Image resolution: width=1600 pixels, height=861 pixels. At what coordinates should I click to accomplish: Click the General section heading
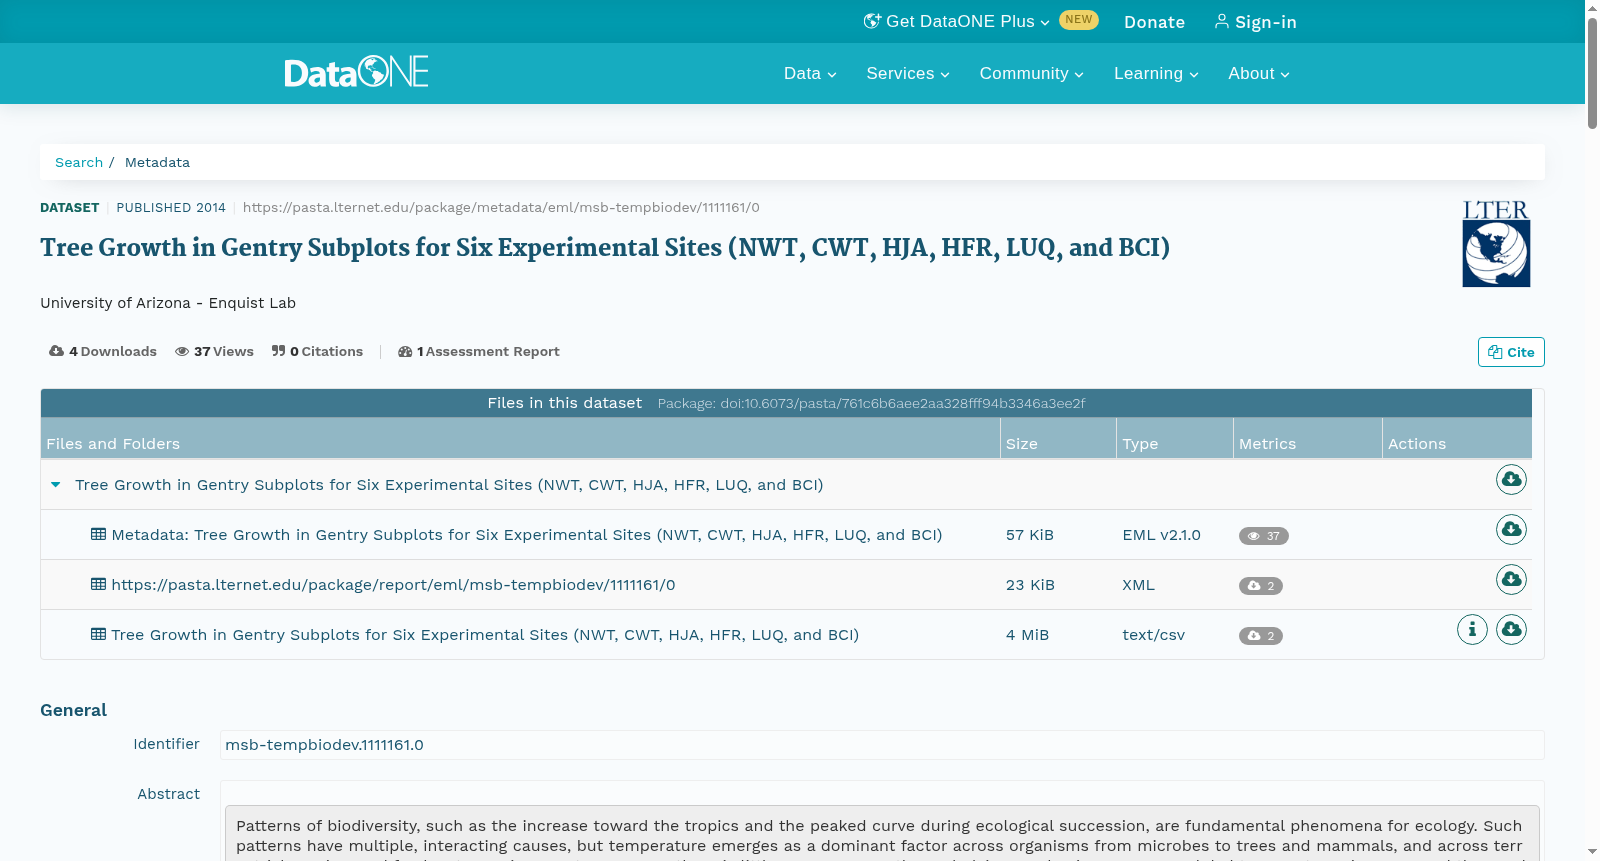point(73,710)
